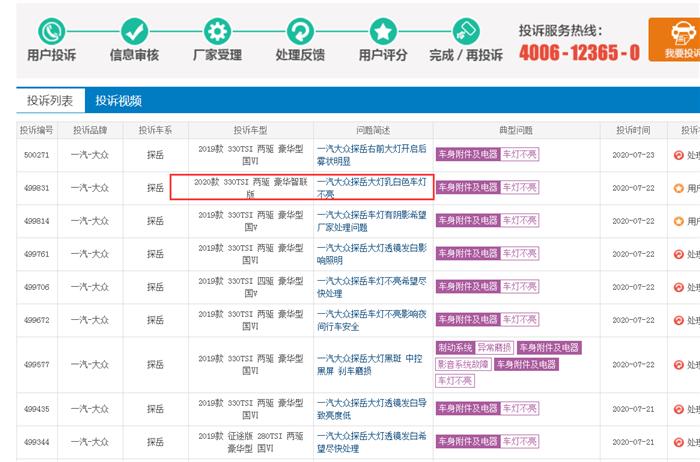Screen dimensions: 700x462
Task: Click the orange 我要投诉 car button
Action: 675,40
